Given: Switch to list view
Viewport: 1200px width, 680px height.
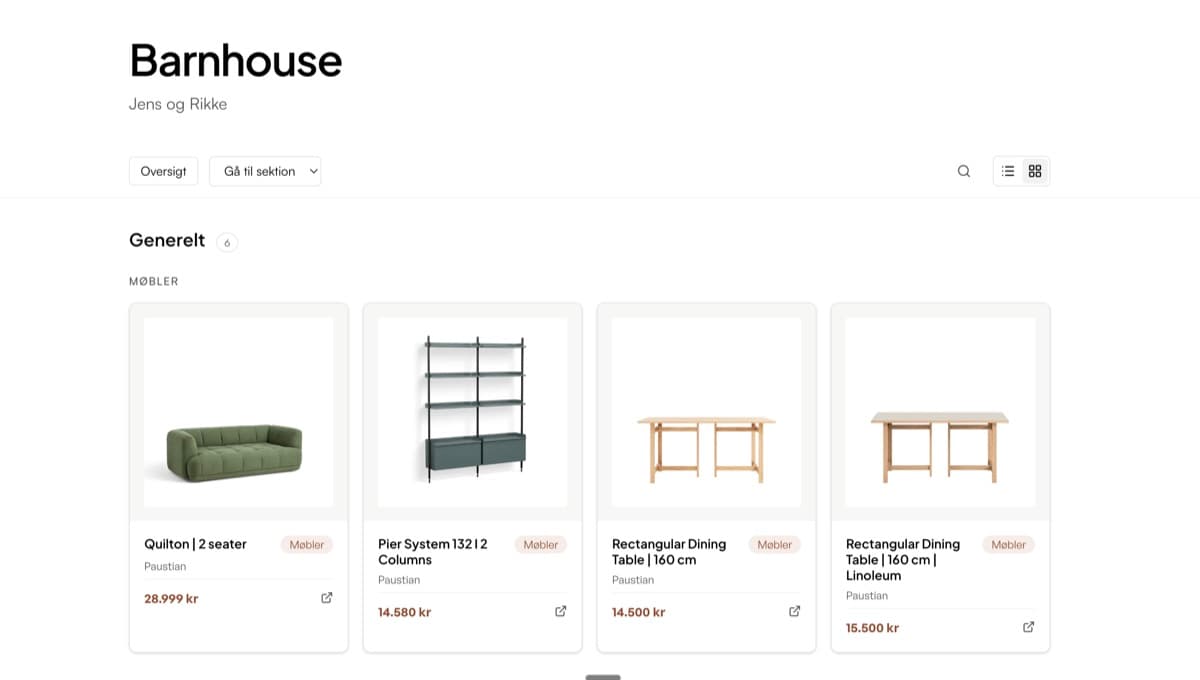Looking at the screenshot, I should 1008,171.
